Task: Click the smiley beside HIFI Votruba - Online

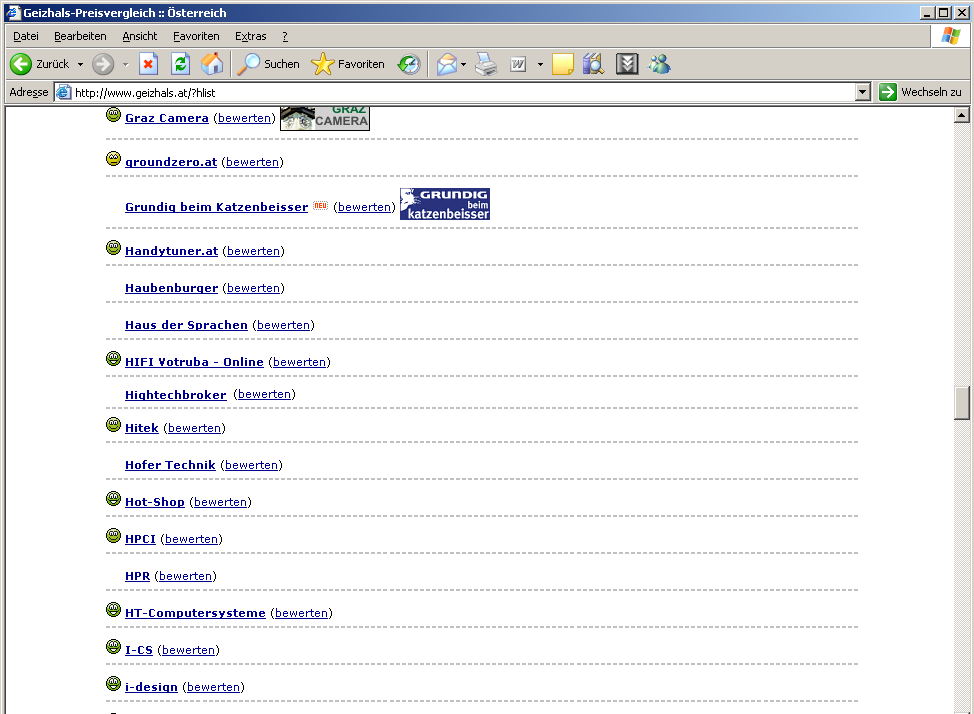Action: (113, 359)
